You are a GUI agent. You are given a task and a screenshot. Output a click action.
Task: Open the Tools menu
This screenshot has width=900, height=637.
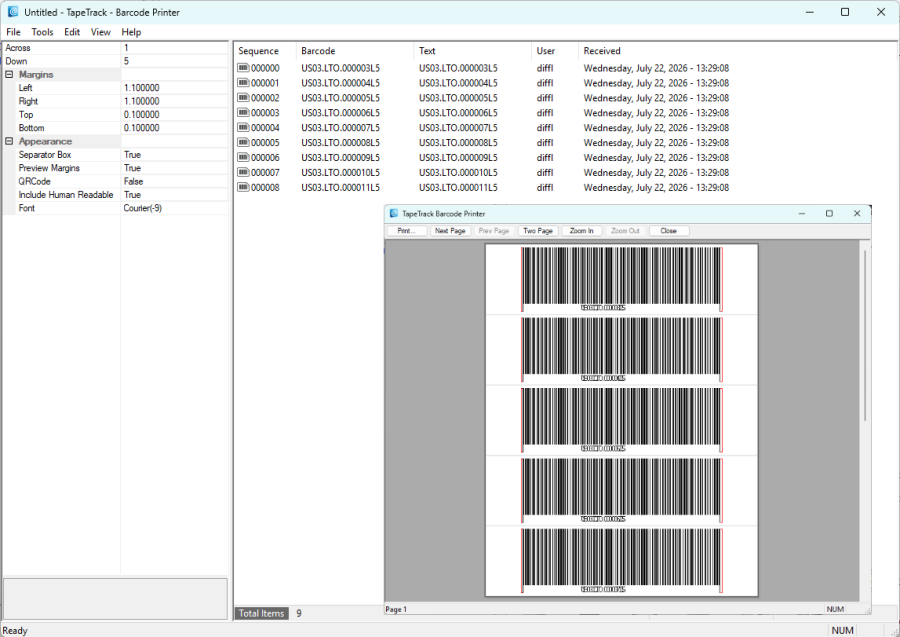[x=42, y=32]
